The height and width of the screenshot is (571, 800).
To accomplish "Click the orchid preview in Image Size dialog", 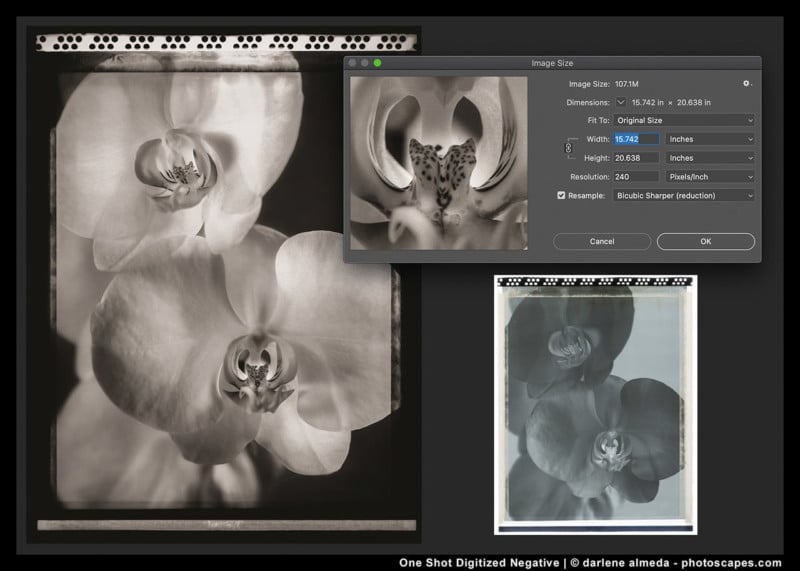I will tap(439, 163).
